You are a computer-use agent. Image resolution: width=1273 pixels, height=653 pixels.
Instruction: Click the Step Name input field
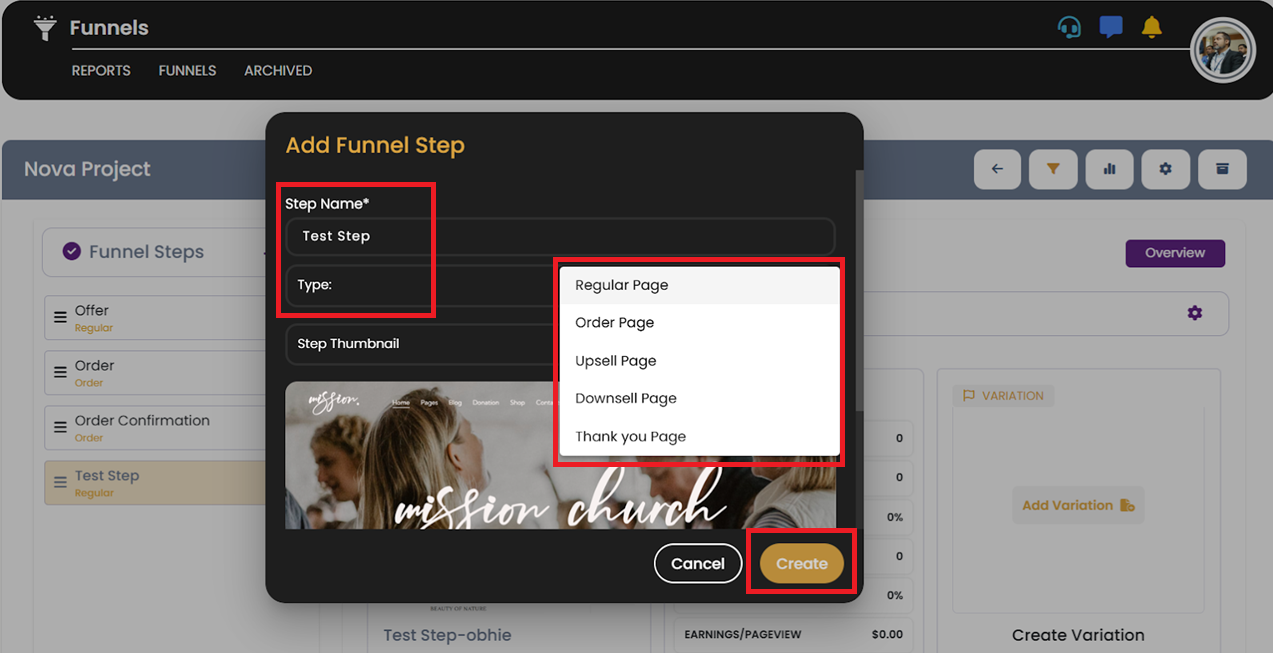coord(560,237)
